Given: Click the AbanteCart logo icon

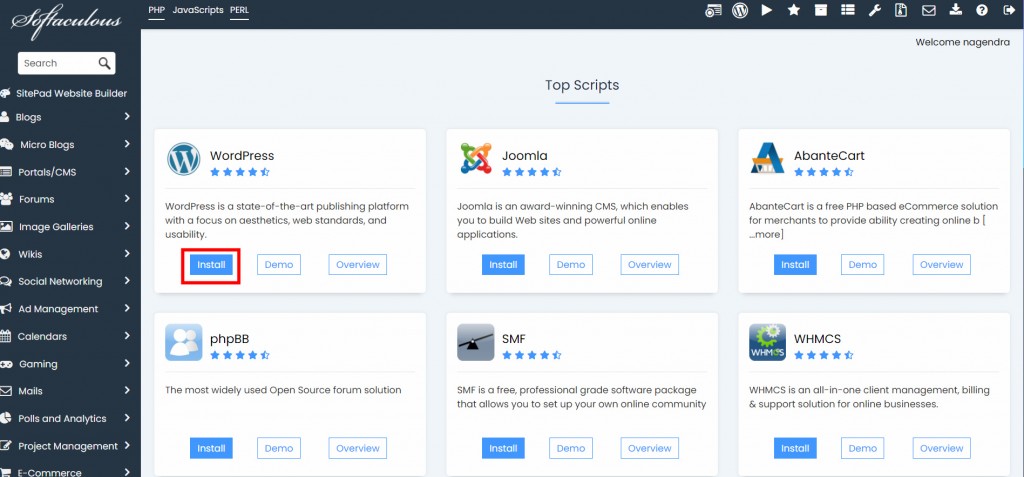Looking at the screenshot, I should [767, 158].
